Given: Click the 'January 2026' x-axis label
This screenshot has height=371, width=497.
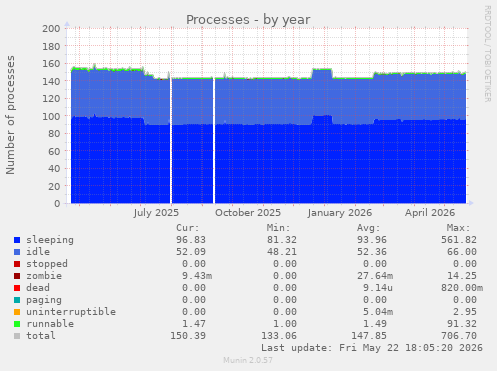Looking at the screenshot, I should pos(340,213).
